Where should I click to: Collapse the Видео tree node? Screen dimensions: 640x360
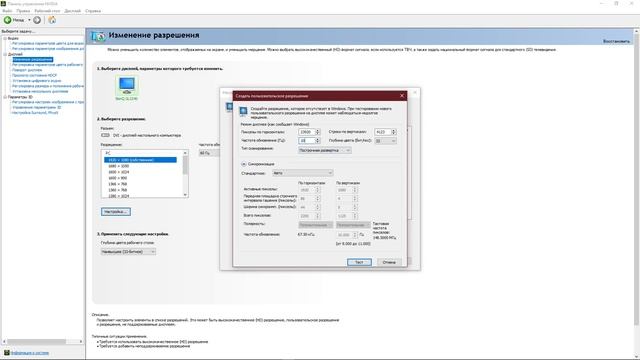[5, 38]
